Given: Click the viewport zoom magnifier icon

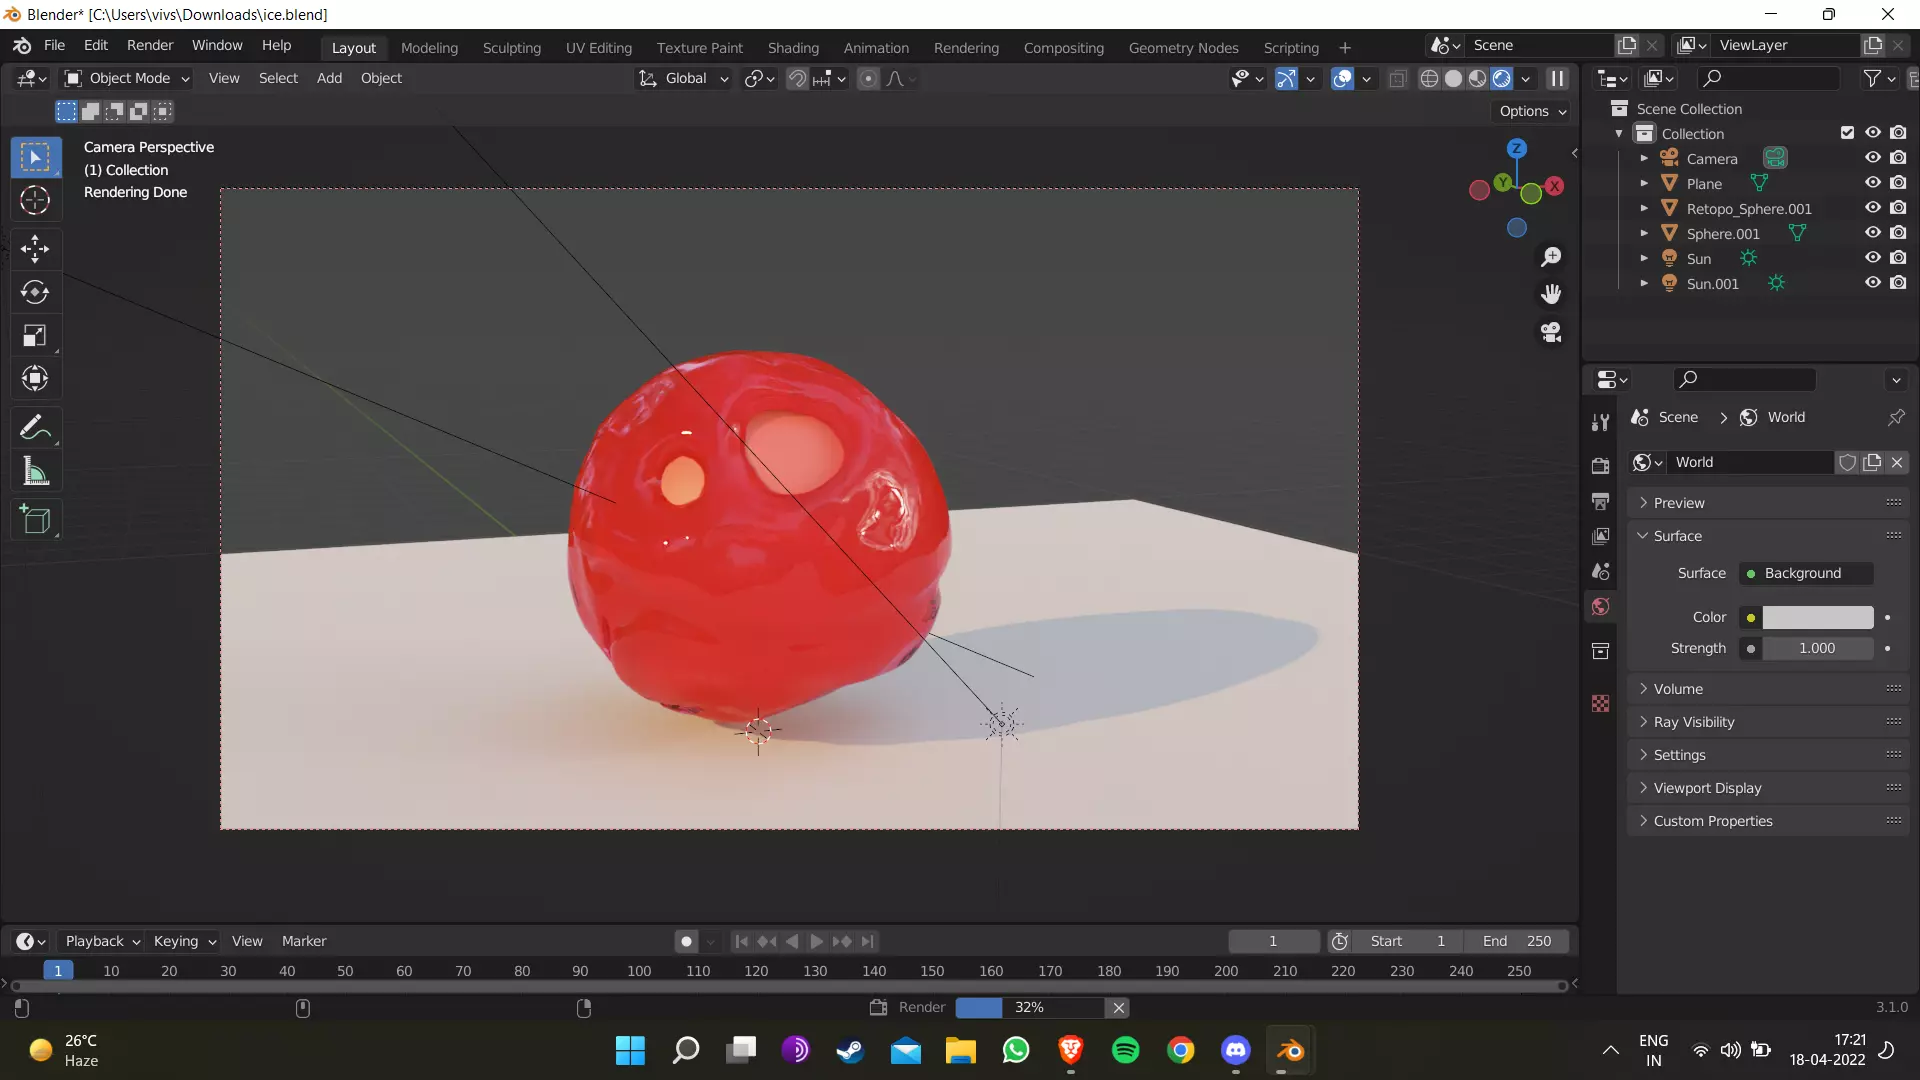Looking at the screenshot, I should coord(1551,257).
